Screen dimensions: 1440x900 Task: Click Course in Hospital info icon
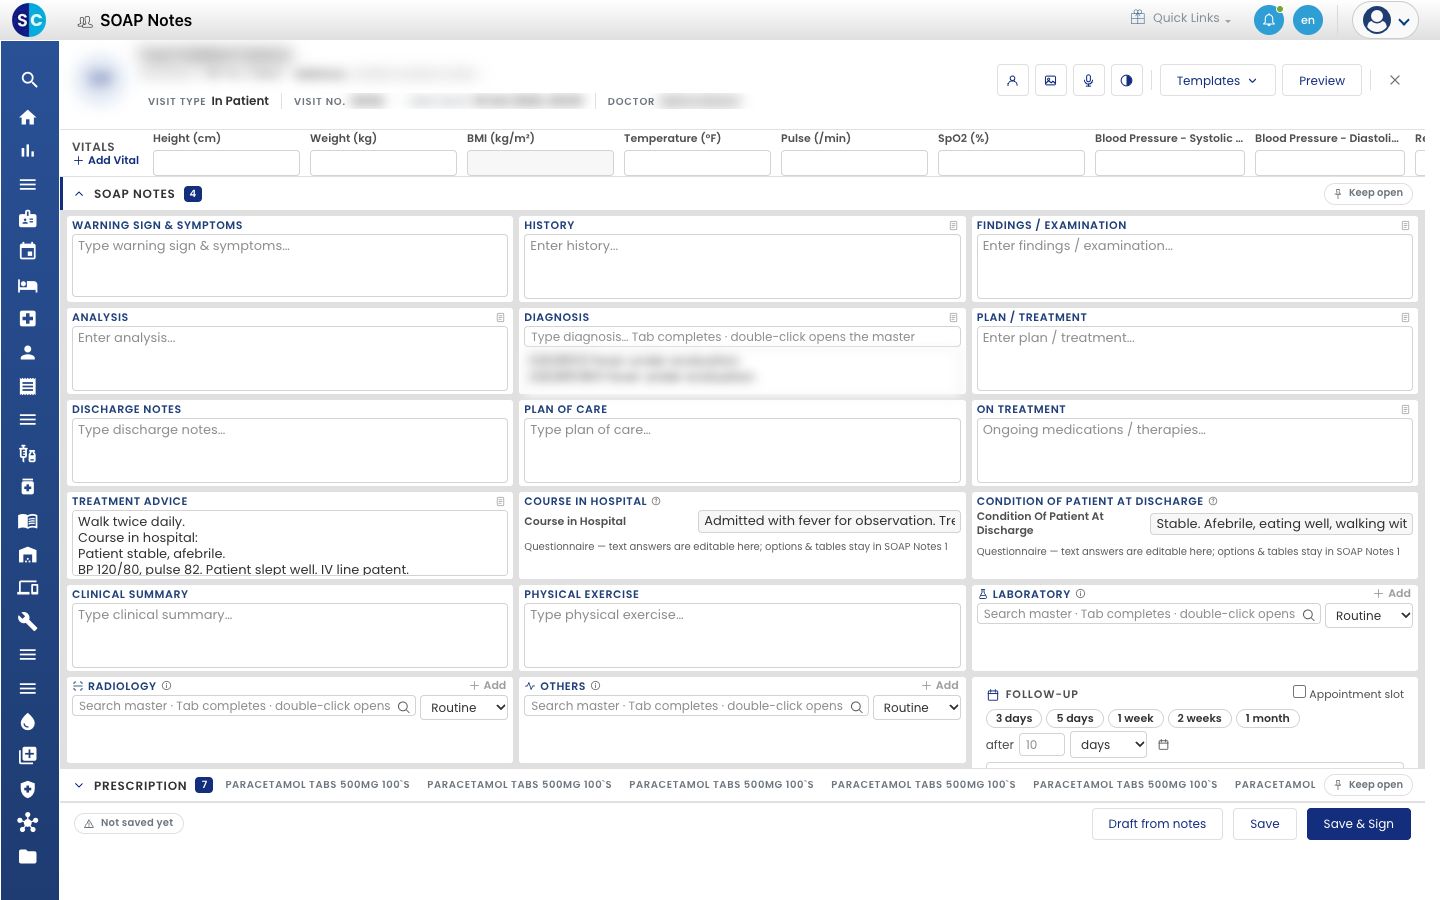coord(656,501)
